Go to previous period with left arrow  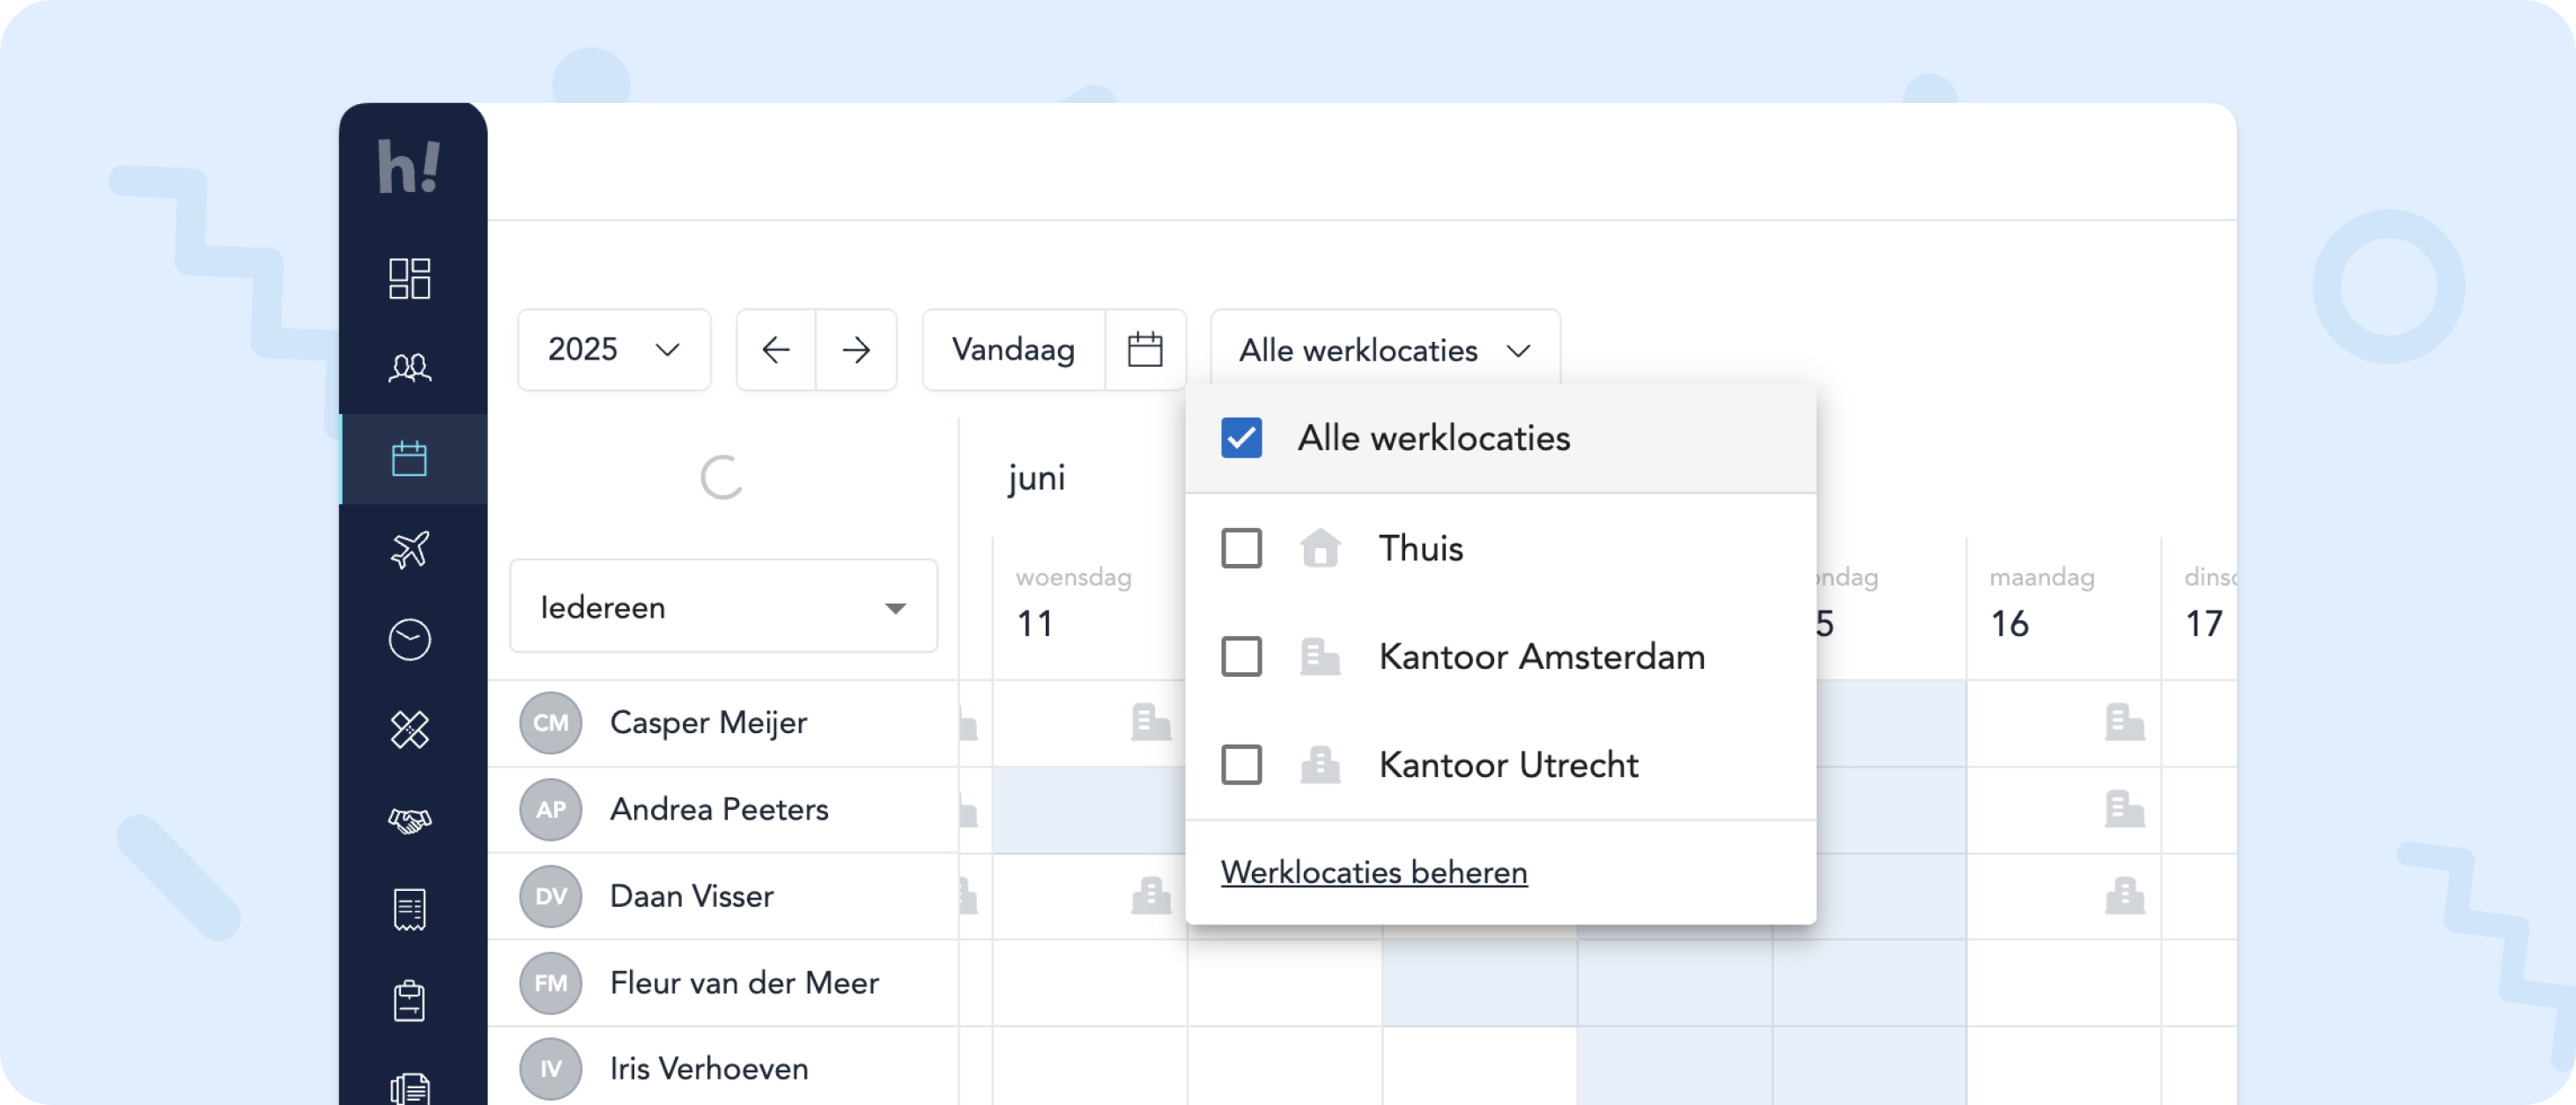776,350
